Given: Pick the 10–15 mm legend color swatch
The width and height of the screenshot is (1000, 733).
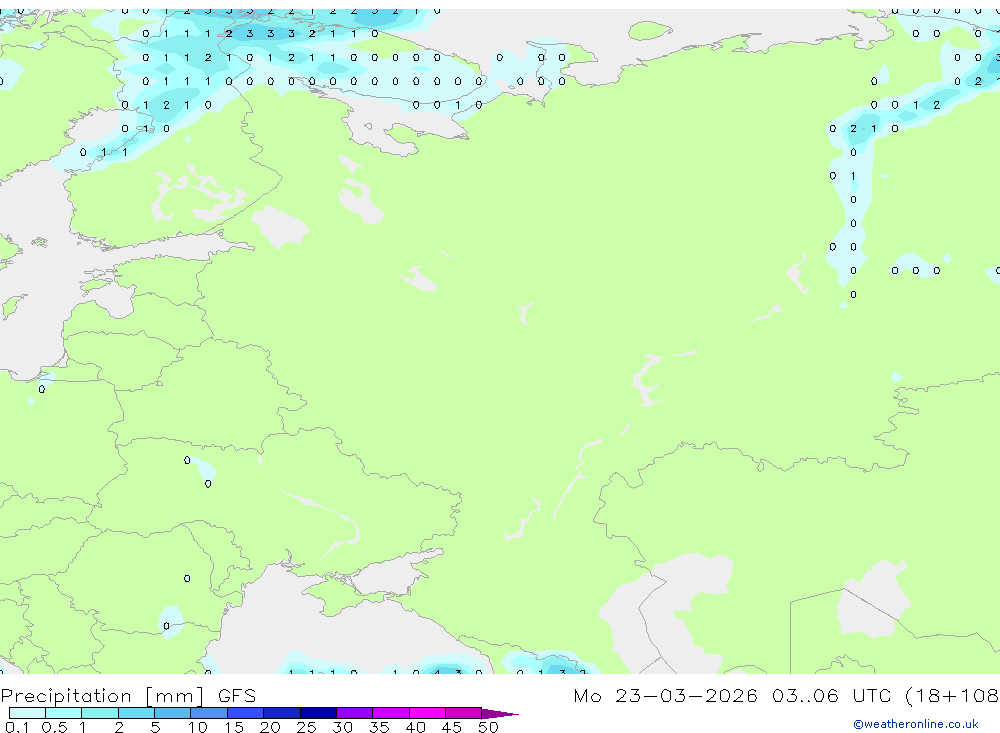Looking at the screenshot, I should (x=209, y=713).
